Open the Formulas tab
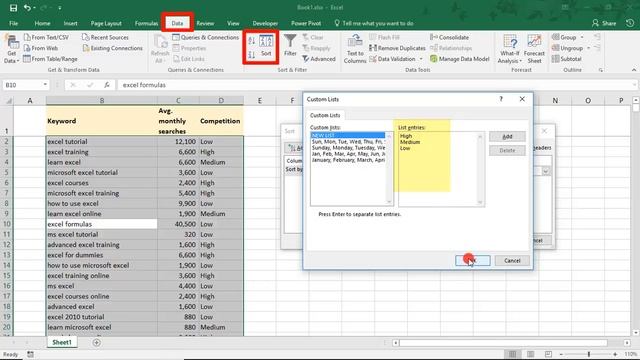Screen dimensions: 640x360 pos(146,23)
